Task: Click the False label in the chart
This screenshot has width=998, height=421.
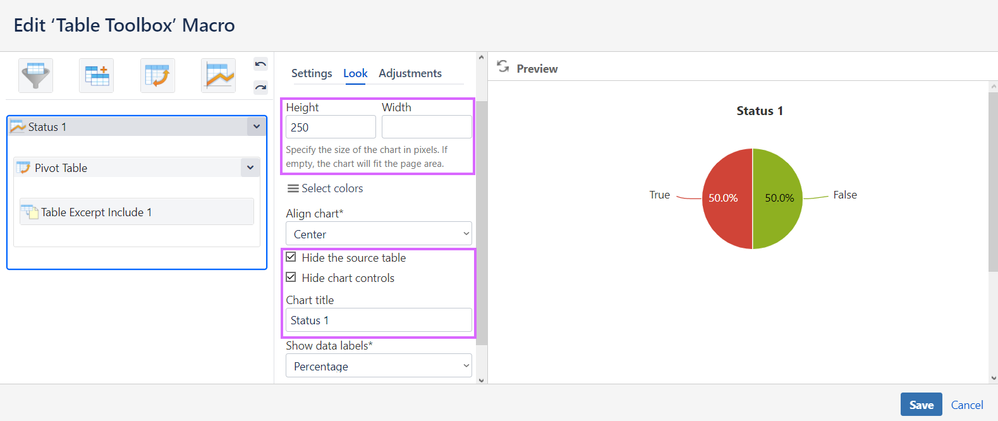Action: pos(845,195)
